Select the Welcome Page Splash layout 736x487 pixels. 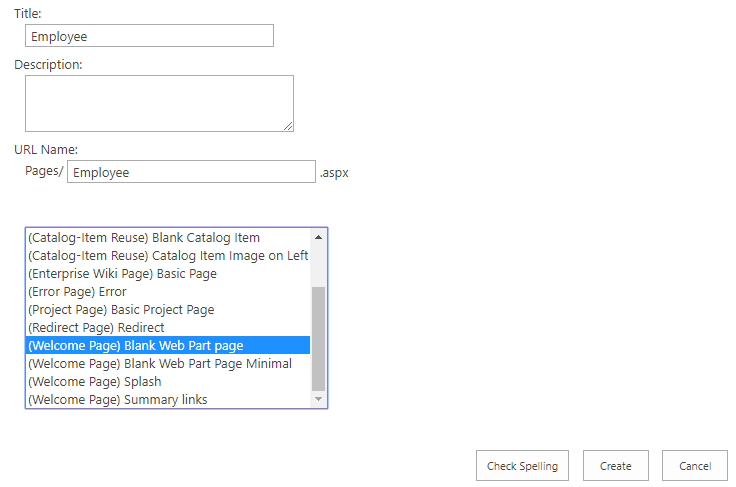pos(94,382)
